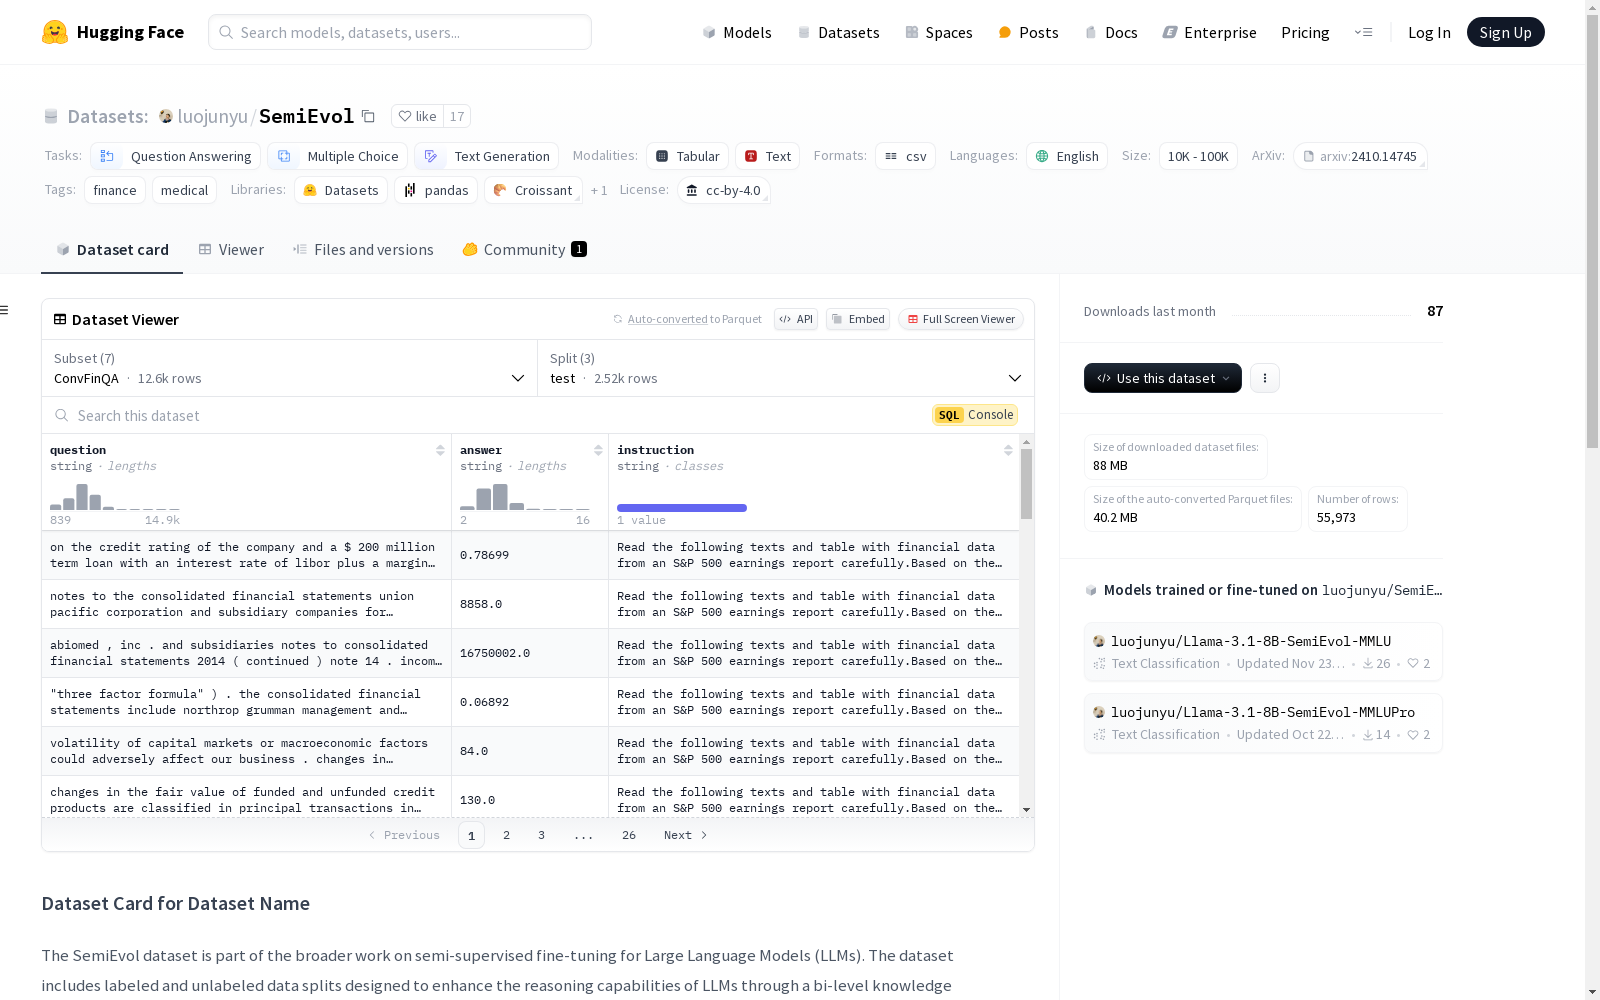Open the API button

click(796, 319)
